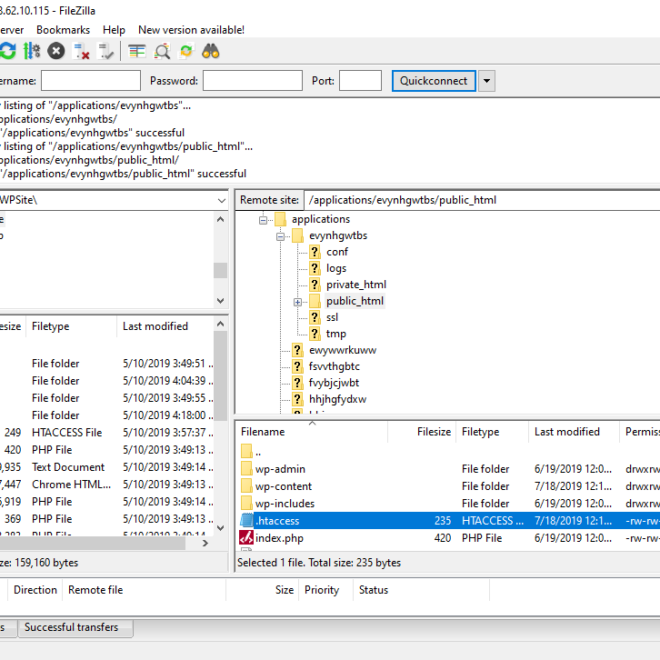The image size is (660, 660).
Task: Select local Chrome HTML row
Action: 106,484
